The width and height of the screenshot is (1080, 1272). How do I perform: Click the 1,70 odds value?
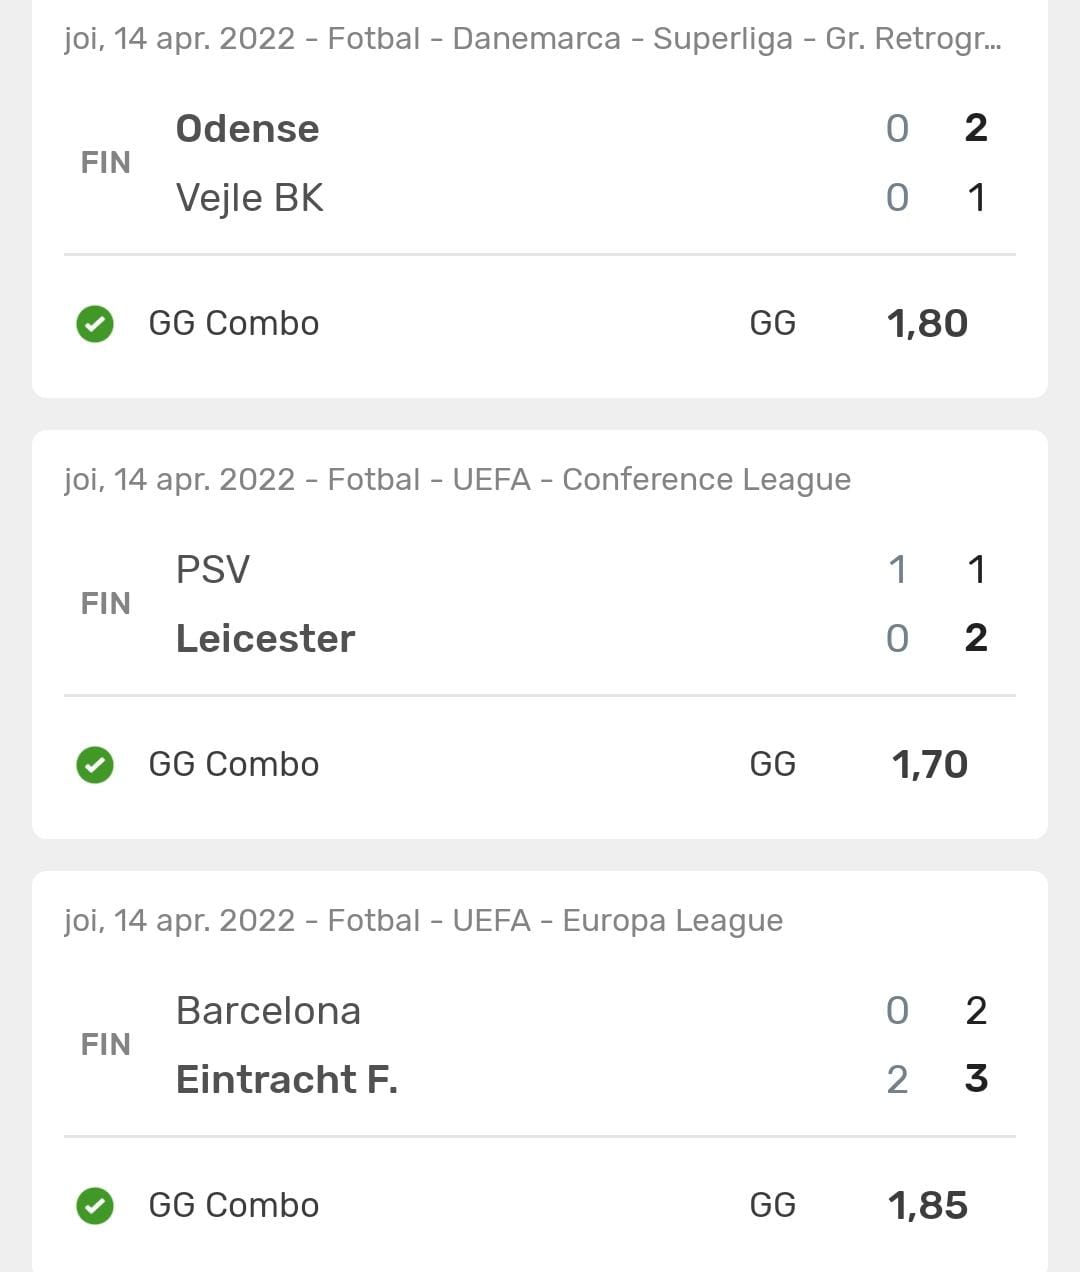point(930,765)
